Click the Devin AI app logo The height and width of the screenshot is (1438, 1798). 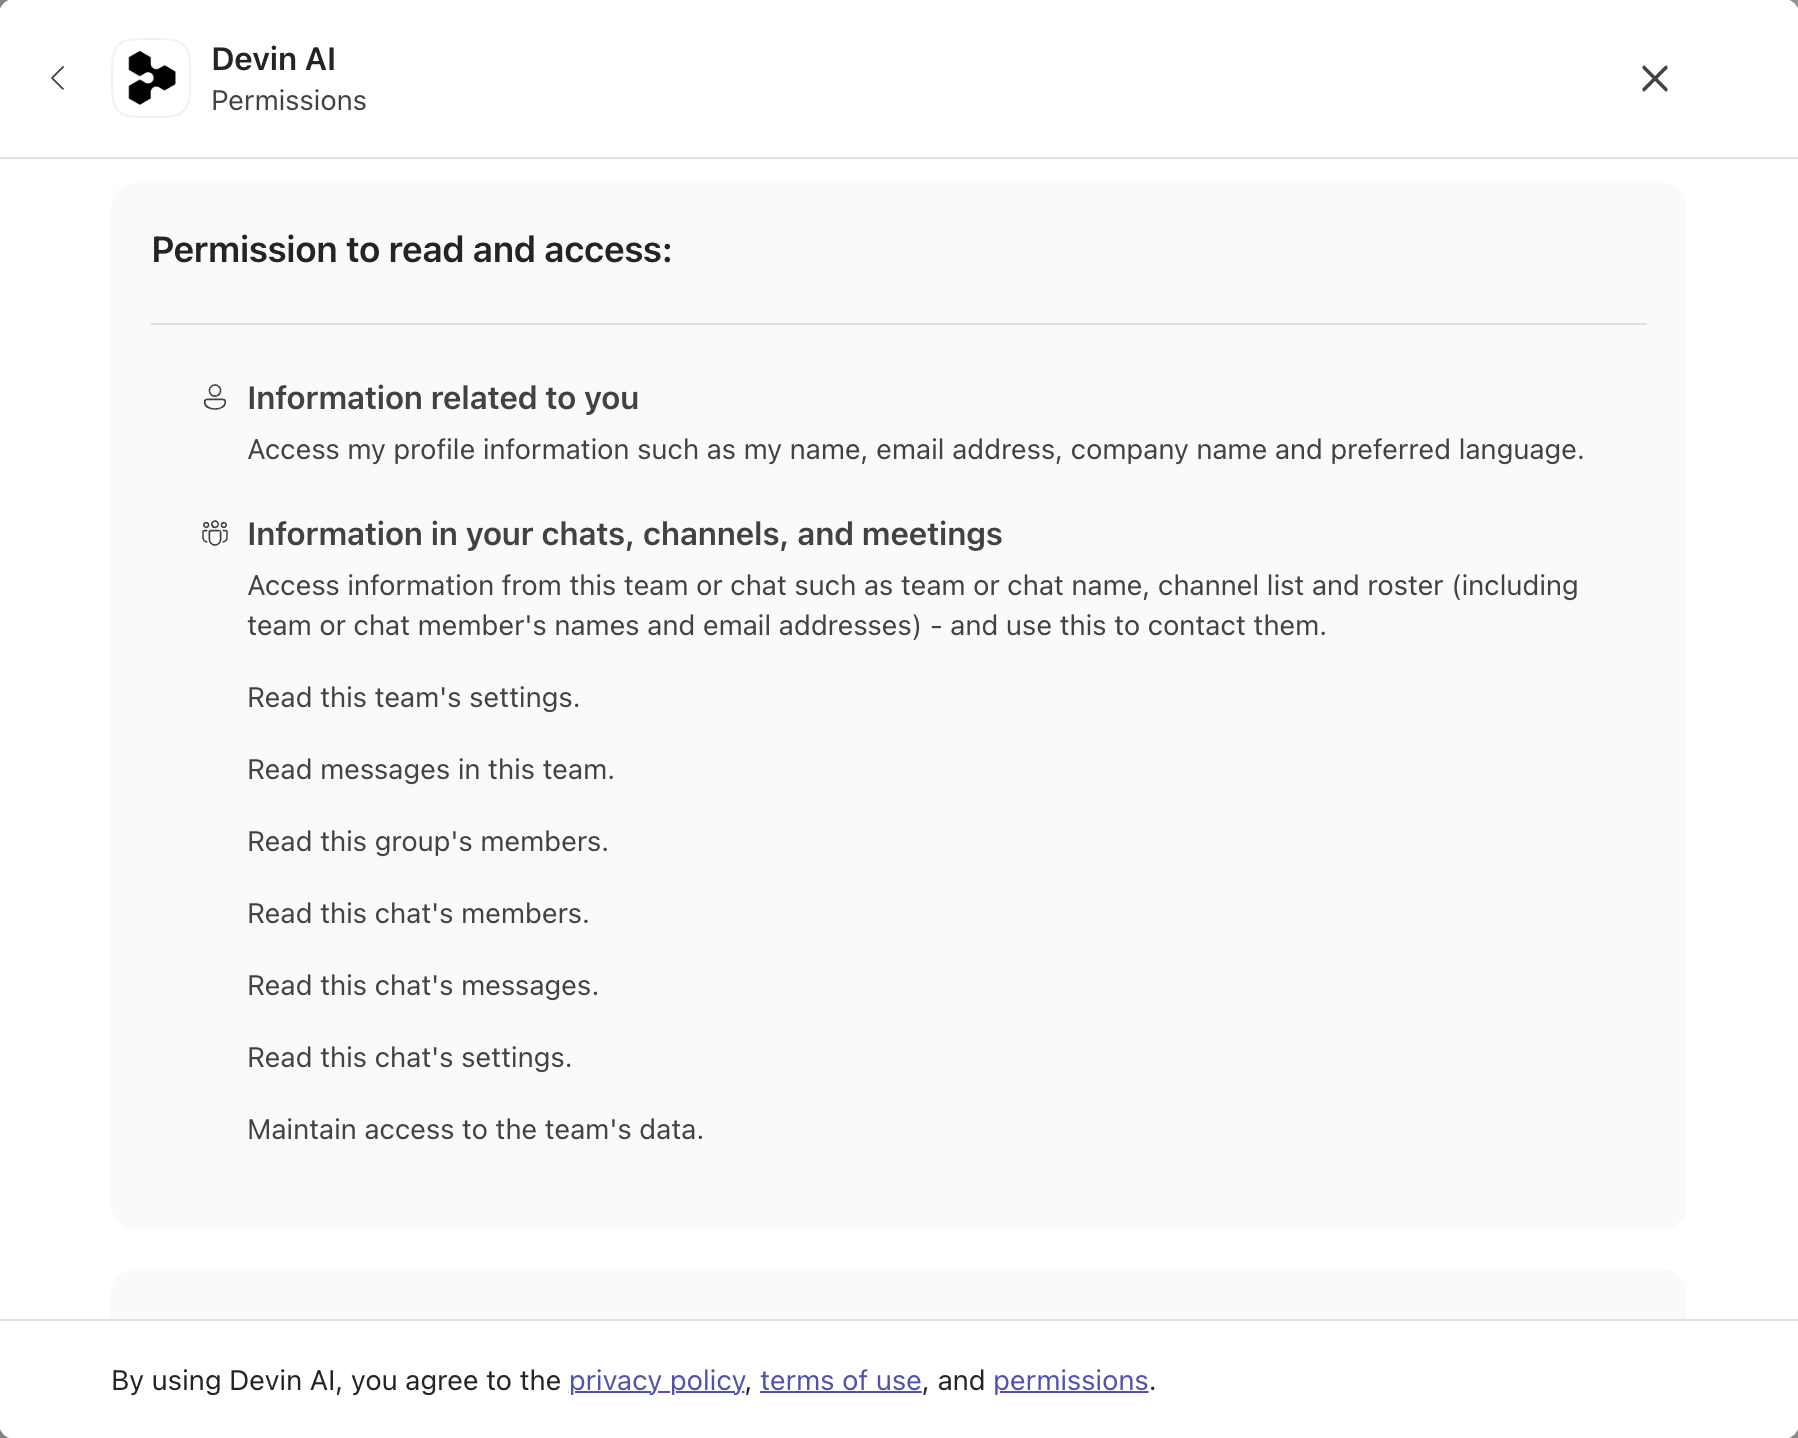(151, 78)
